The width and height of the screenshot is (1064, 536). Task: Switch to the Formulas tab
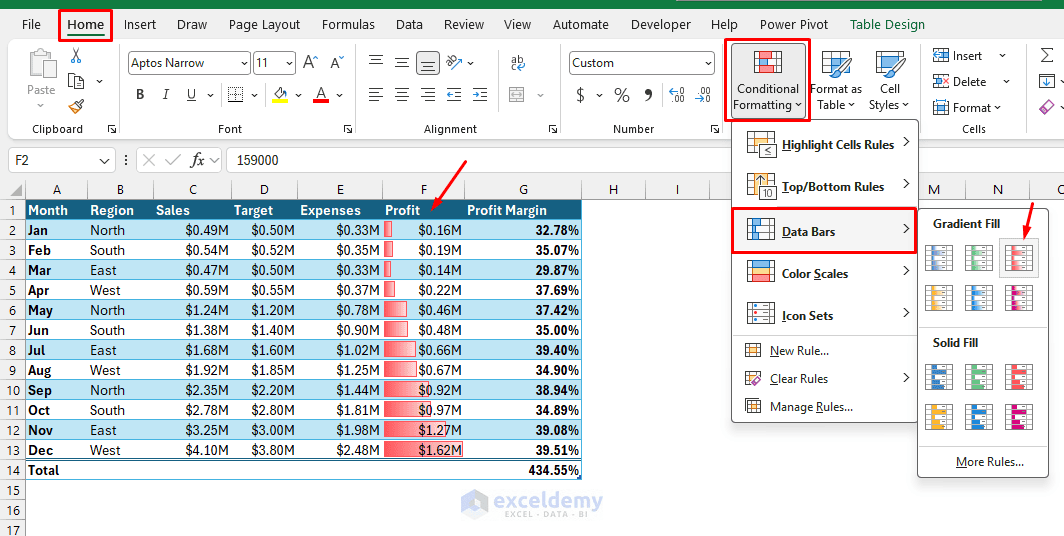point(348,24)
